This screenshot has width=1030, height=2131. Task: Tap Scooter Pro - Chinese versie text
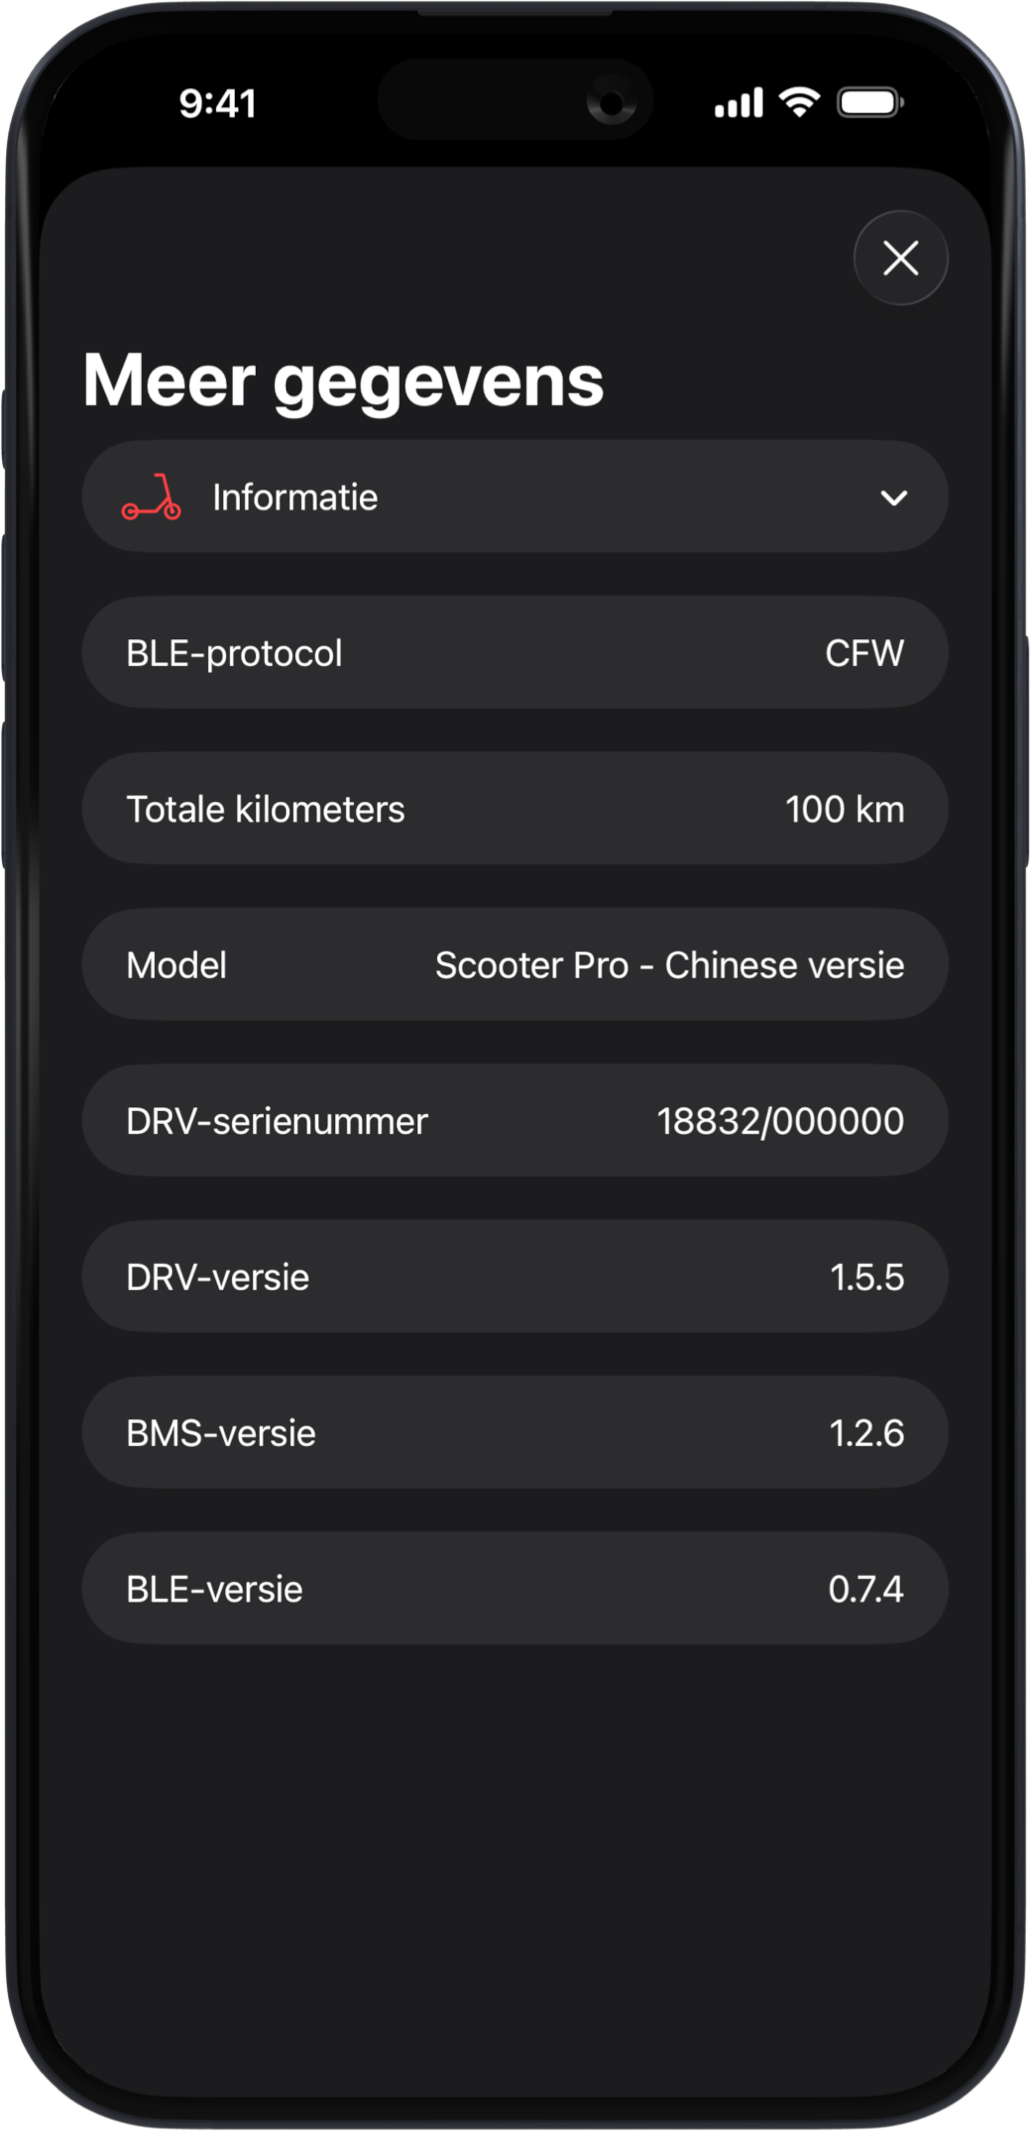669,966
